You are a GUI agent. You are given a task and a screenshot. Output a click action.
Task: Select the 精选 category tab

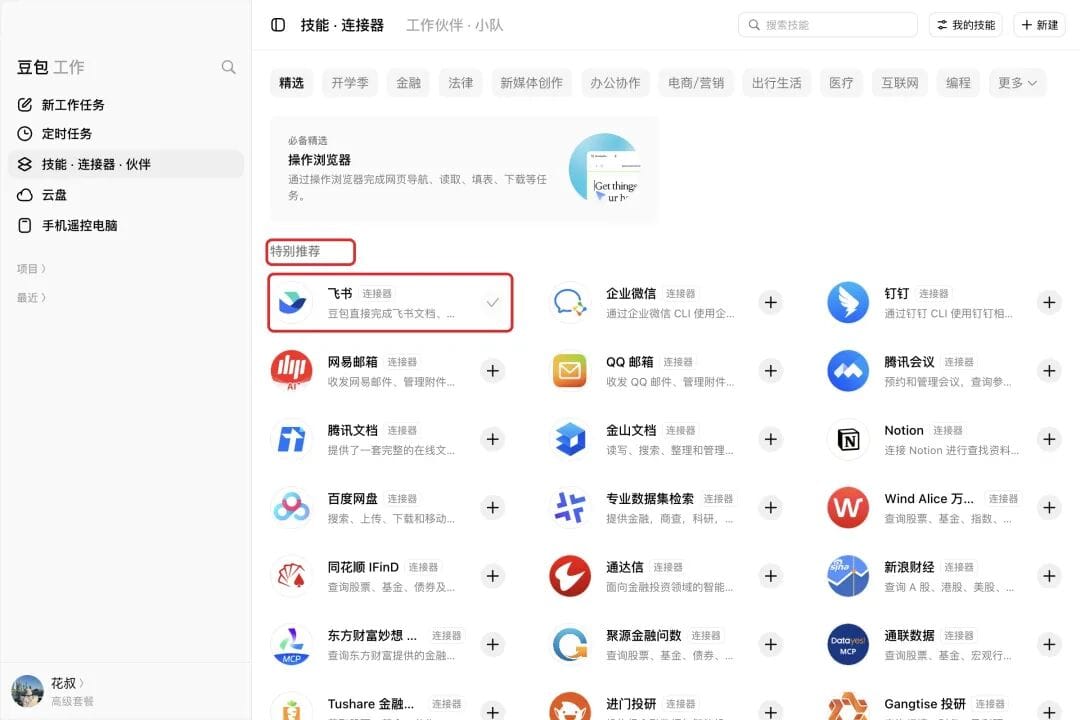point(291,83)
